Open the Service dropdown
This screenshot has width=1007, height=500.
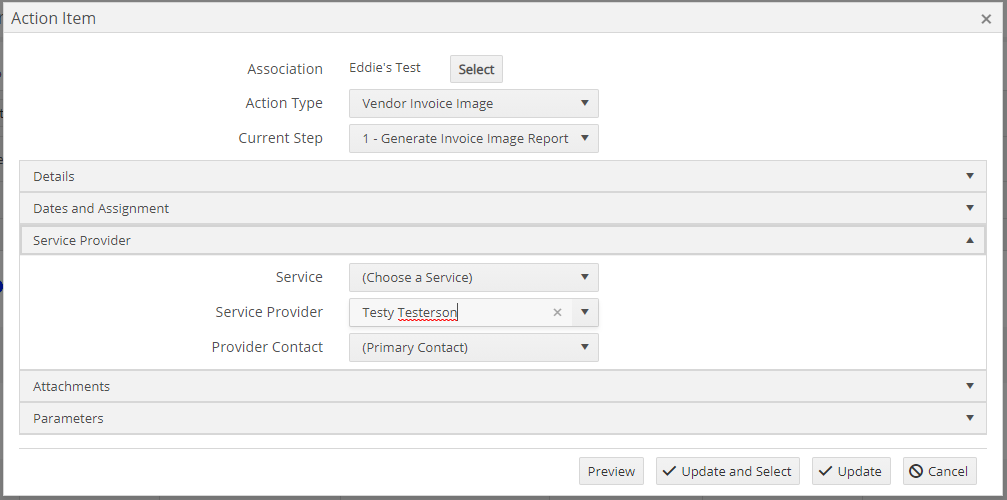coord(474,277)
